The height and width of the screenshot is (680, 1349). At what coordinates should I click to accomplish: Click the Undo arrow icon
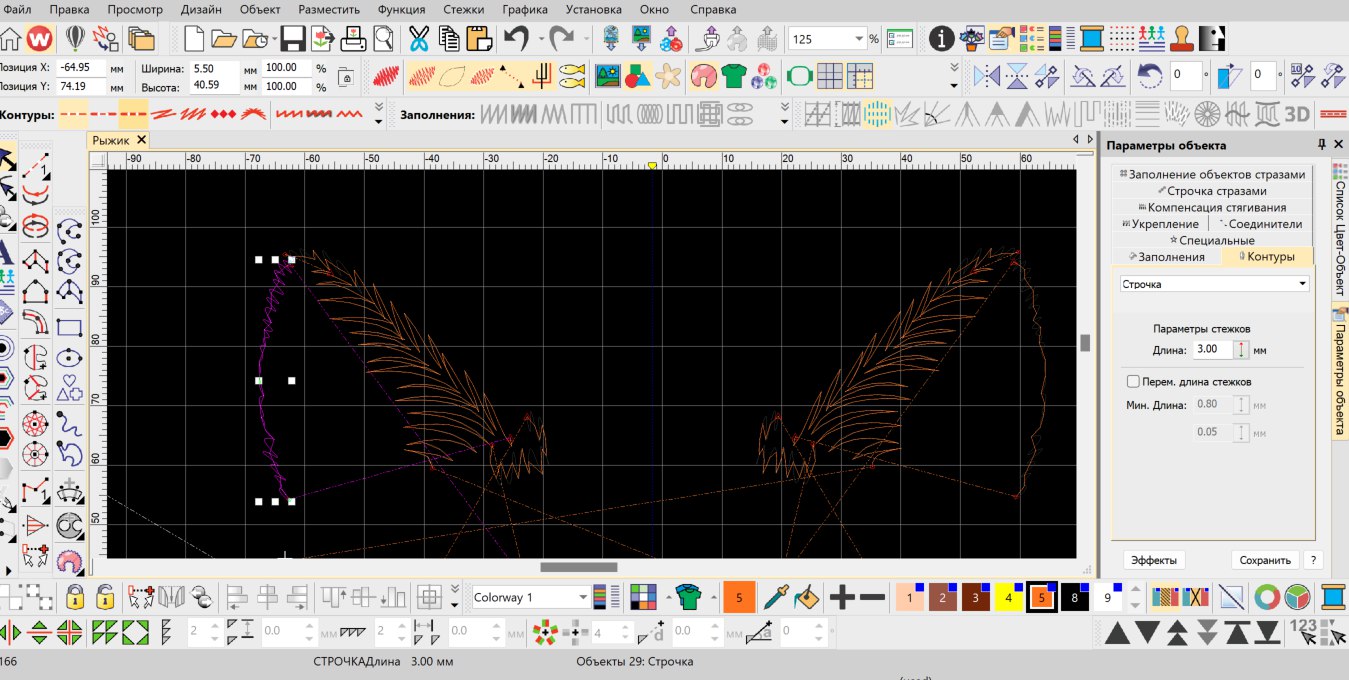(x=516, y=39)
